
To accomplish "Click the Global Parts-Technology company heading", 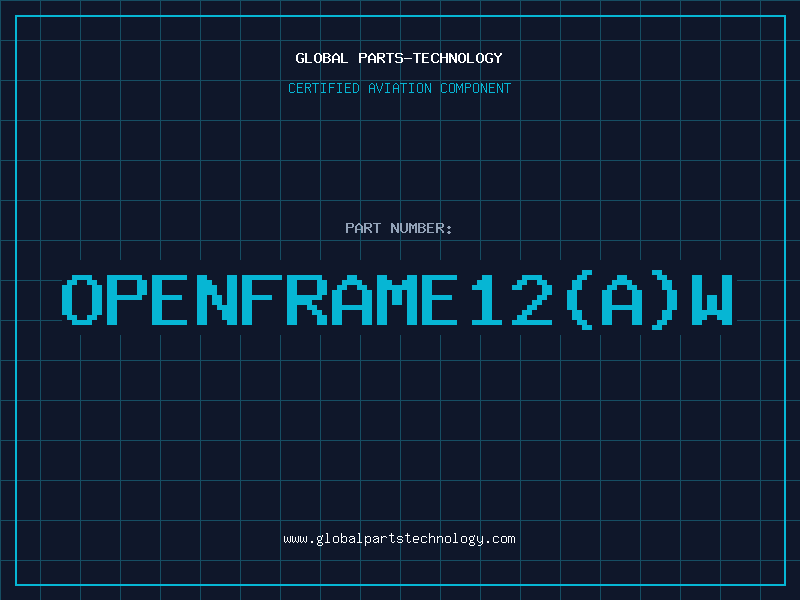I will pos(399,58).
